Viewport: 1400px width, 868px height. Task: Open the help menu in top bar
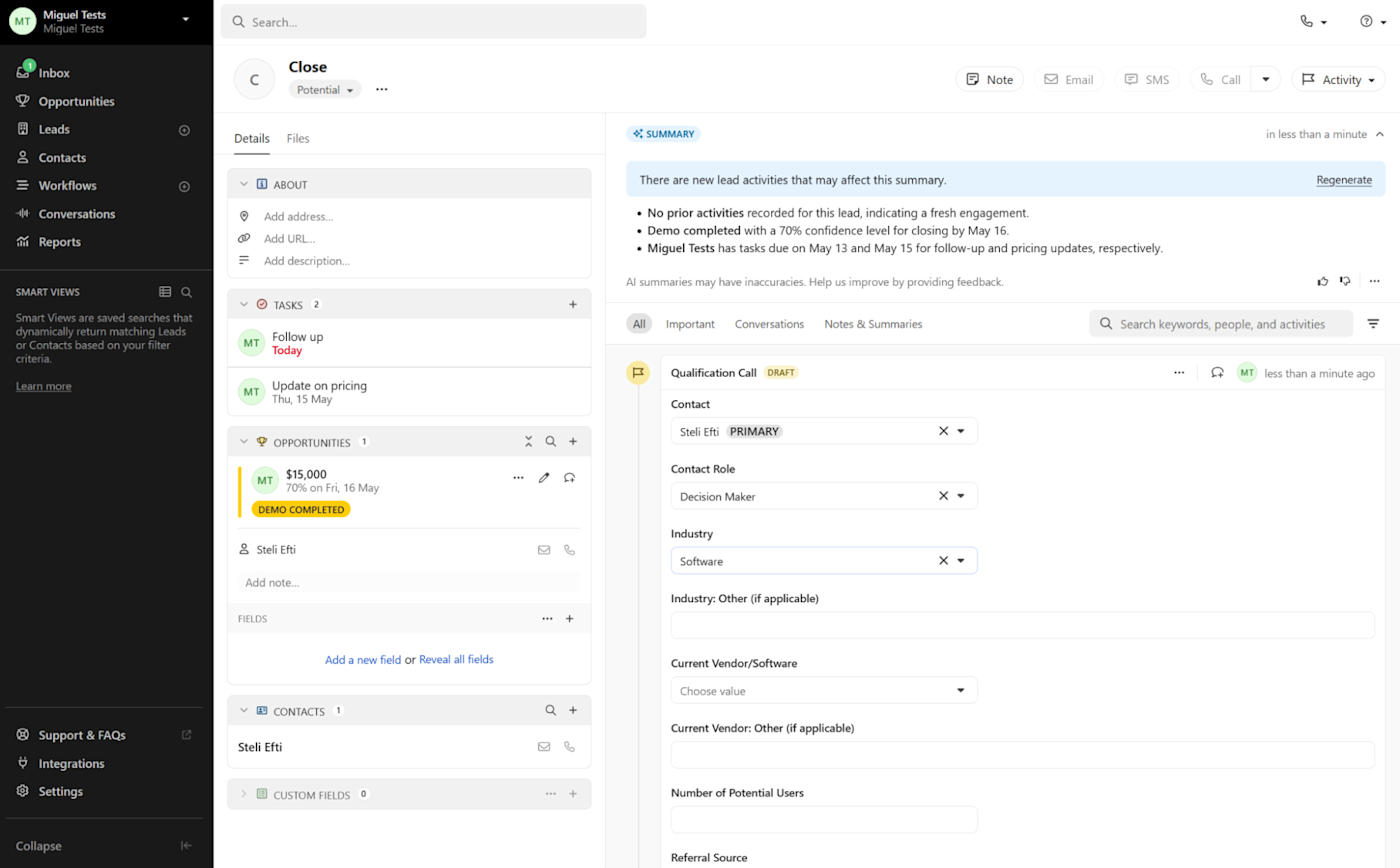pos(1372,21)
